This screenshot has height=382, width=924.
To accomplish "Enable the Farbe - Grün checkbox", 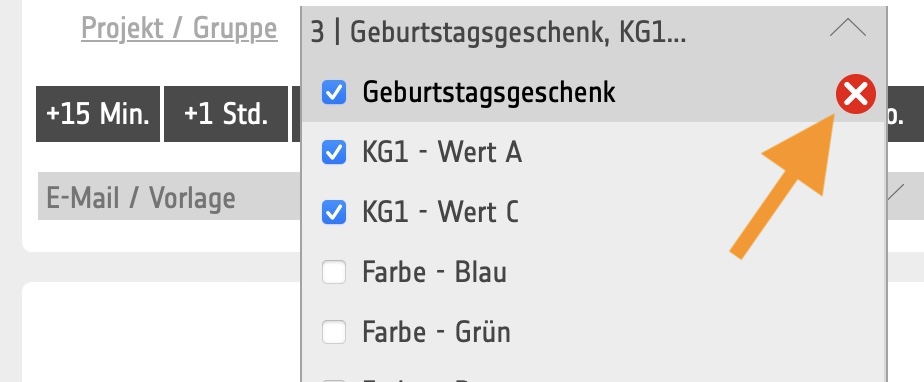I will tap(334, 332).
